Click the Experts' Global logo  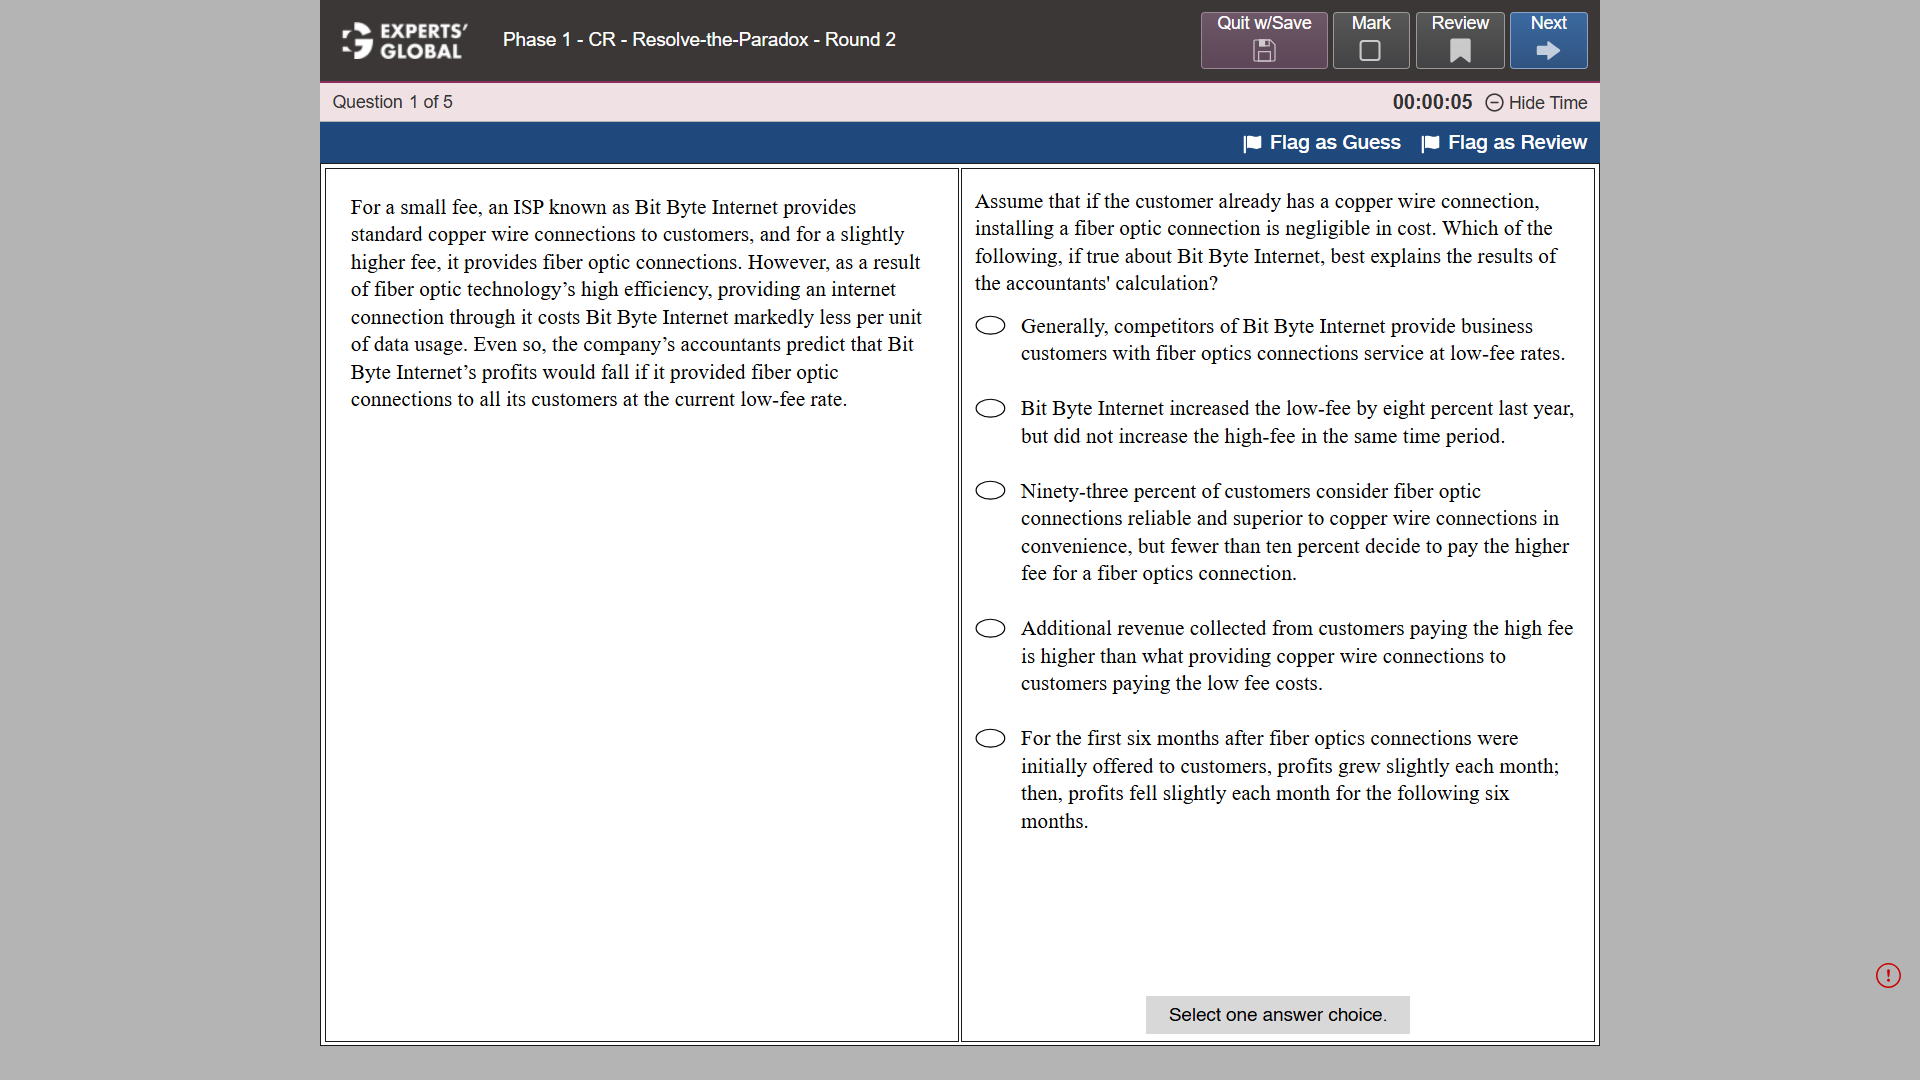[x=403, y=40]
